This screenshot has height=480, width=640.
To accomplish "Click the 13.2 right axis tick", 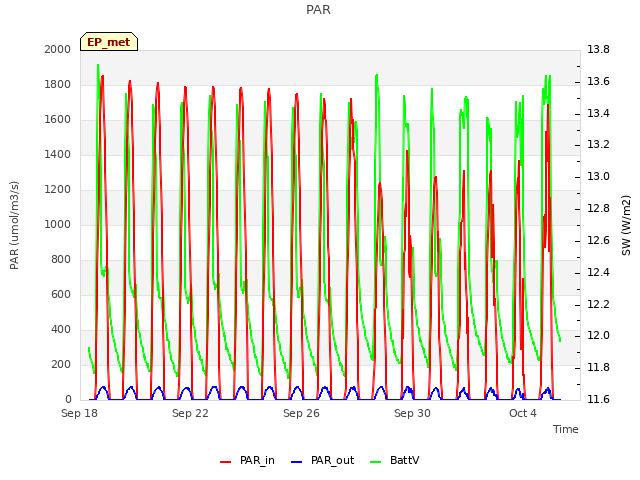I will tap(598, 145).
